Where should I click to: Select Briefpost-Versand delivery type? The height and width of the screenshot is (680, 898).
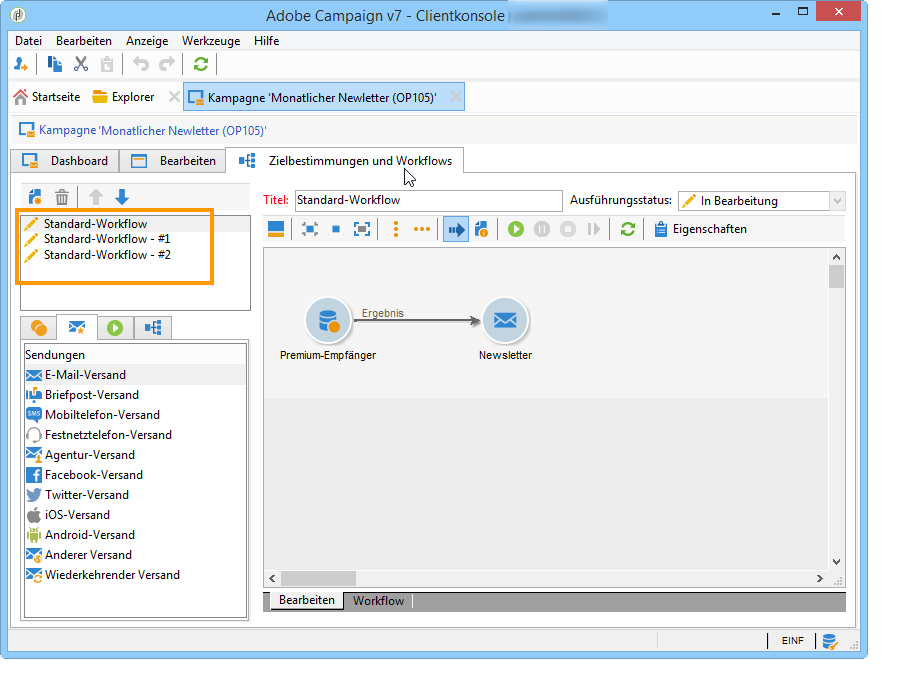point(135,395)
